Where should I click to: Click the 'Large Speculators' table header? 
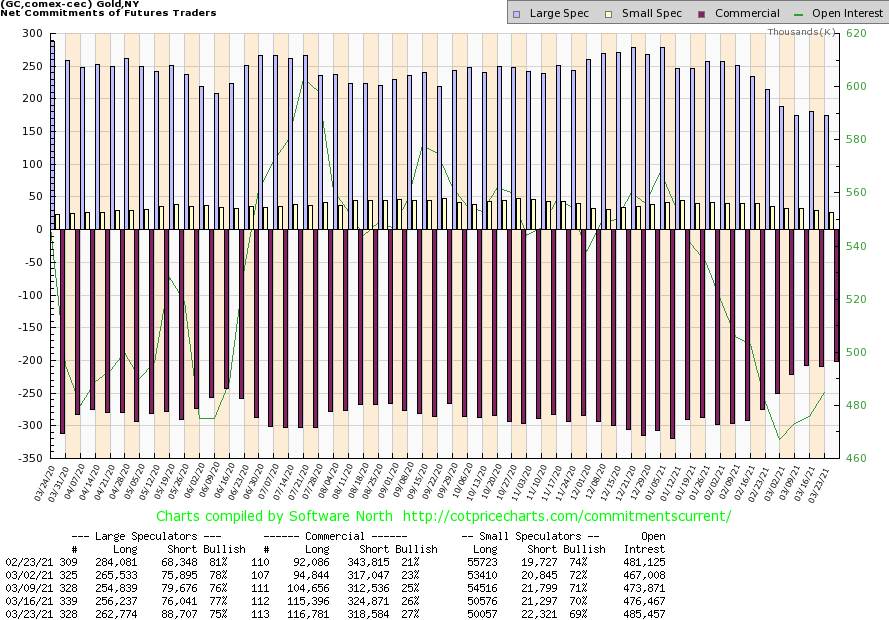point(156,536)
